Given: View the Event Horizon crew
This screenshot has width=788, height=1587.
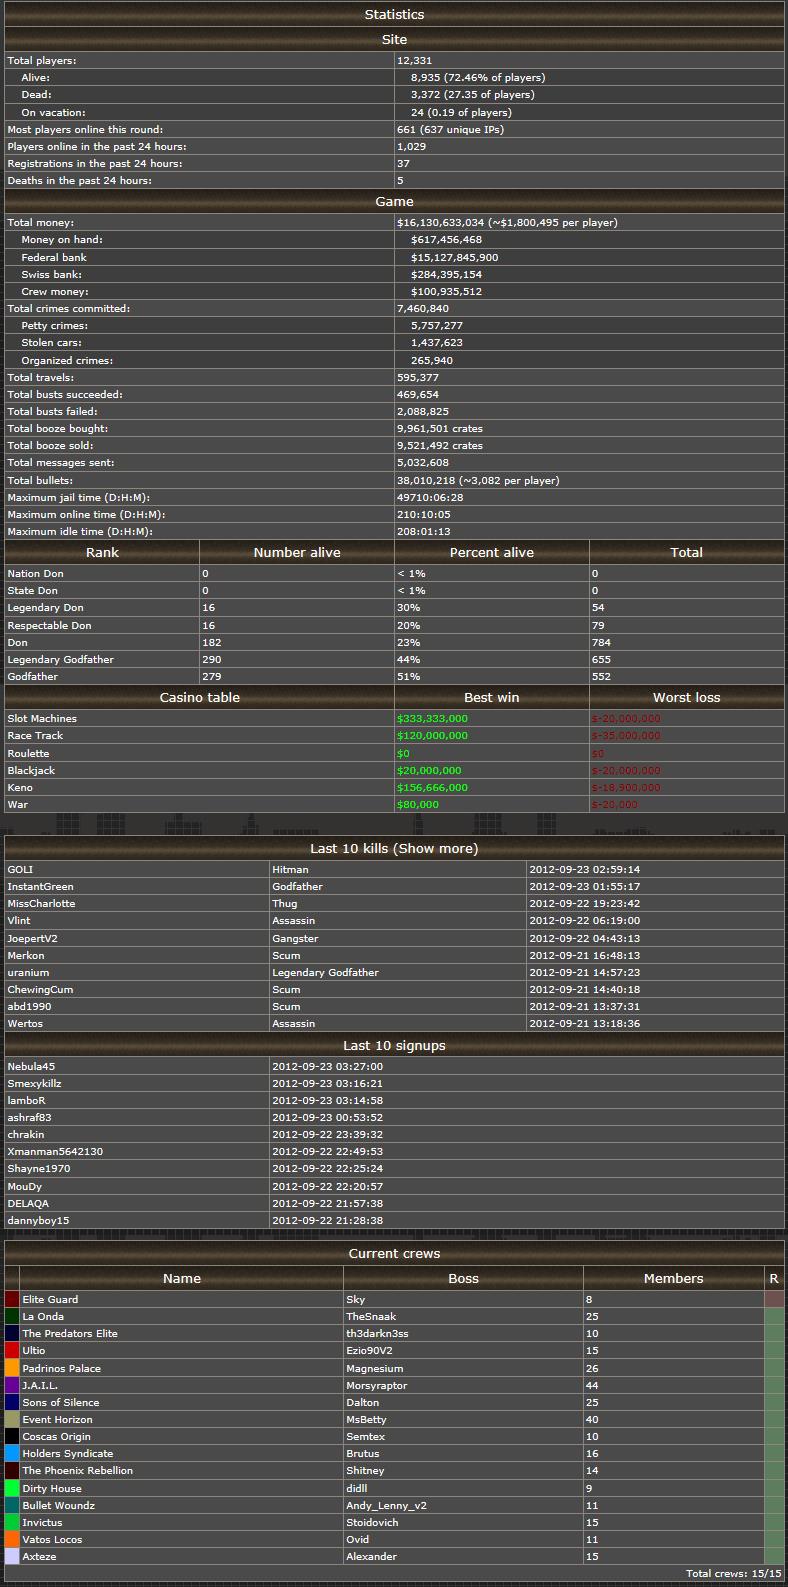Looking at the screenshot, I should click(x=57, y=1420).
